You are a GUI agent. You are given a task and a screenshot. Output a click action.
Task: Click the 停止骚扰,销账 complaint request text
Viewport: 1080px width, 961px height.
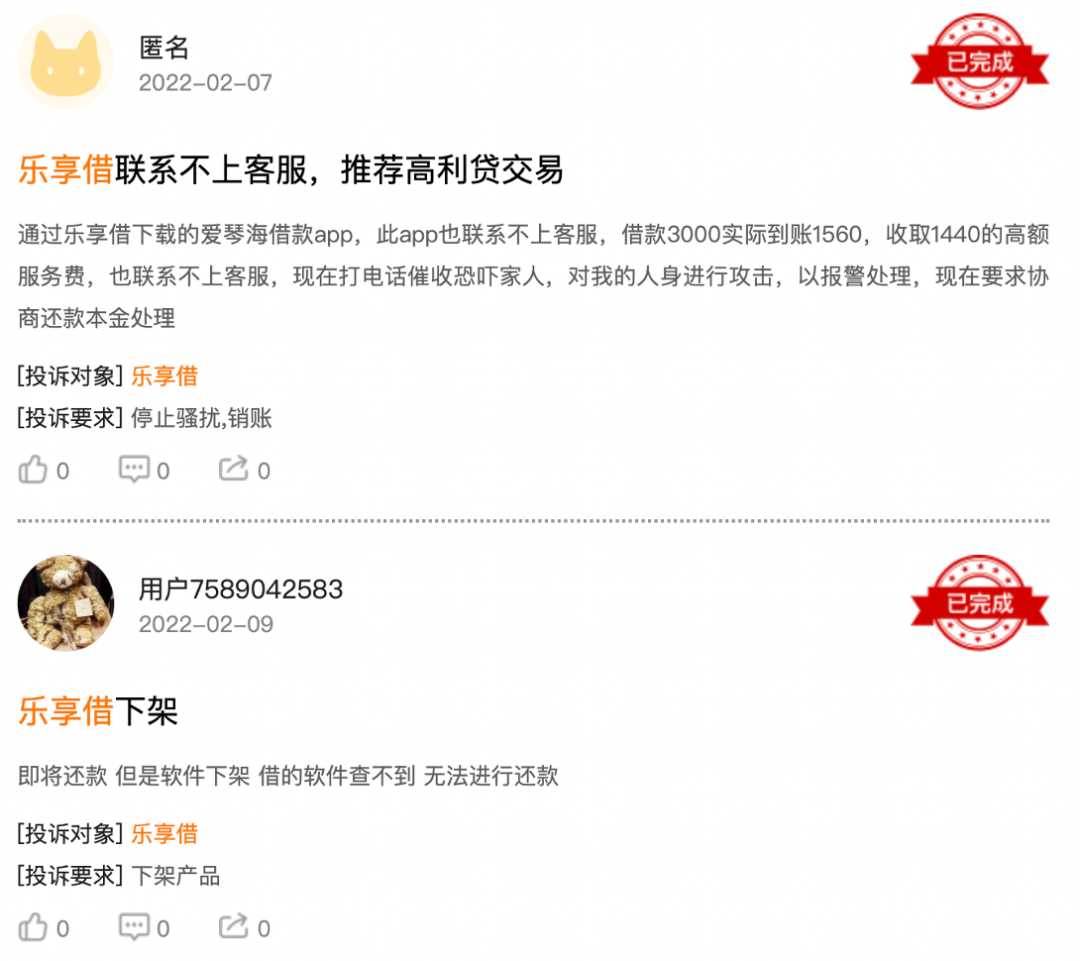201,417
